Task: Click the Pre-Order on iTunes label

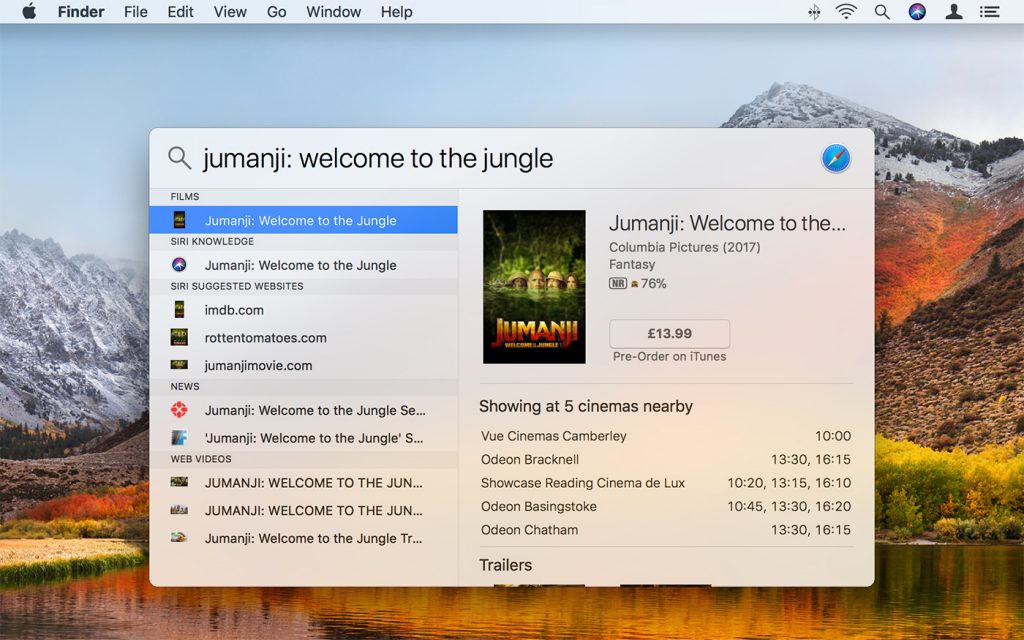Action: 669,357
